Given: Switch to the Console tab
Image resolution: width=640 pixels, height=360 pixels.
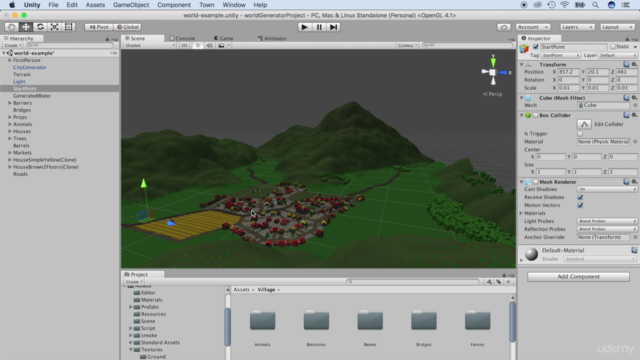Looking at the screenshot, I should (x=182, y=38).
